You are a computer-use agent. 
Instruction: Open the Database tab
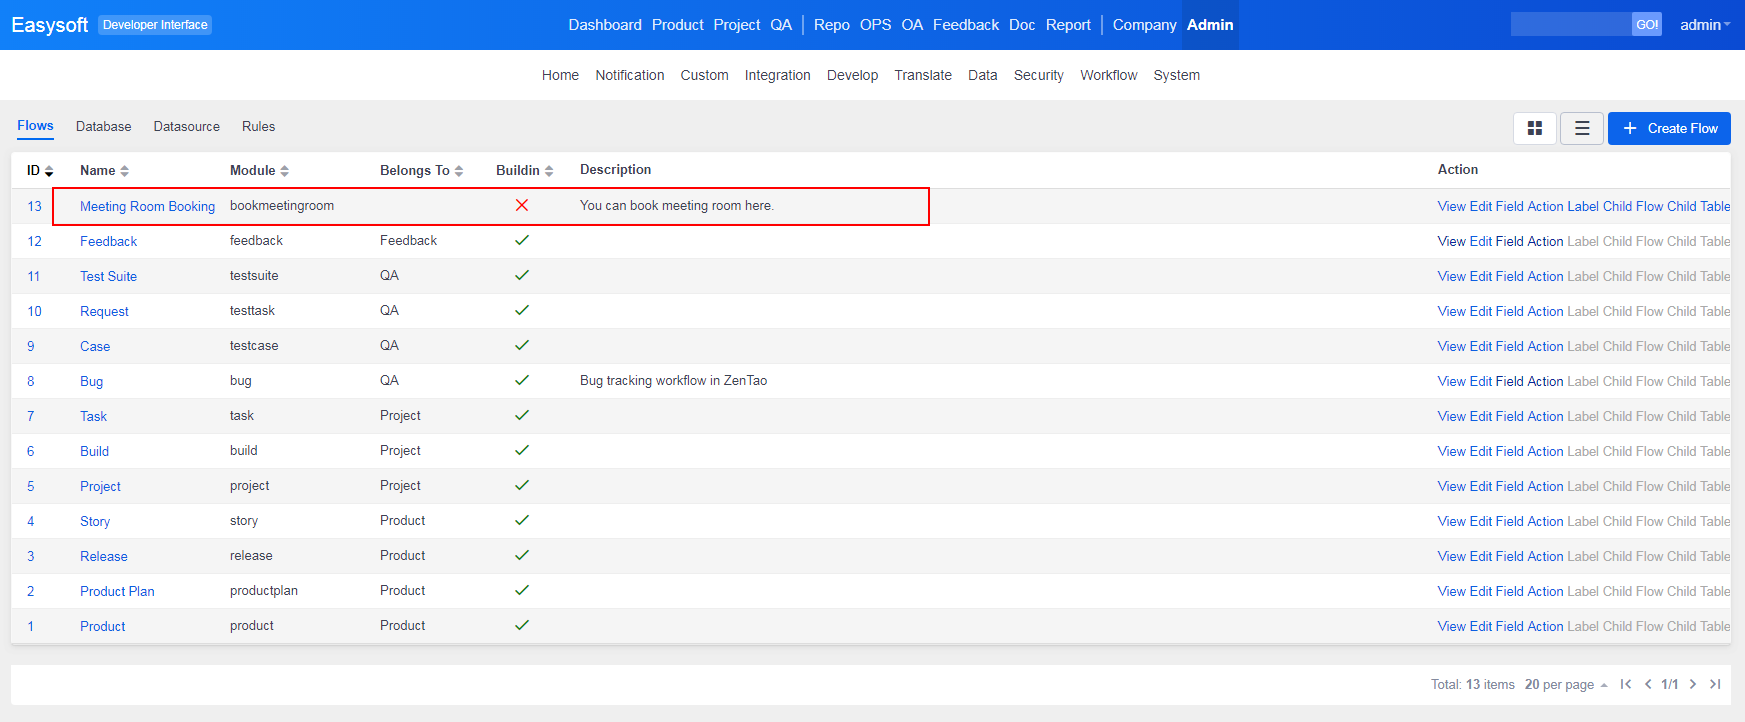pos(103,127)
